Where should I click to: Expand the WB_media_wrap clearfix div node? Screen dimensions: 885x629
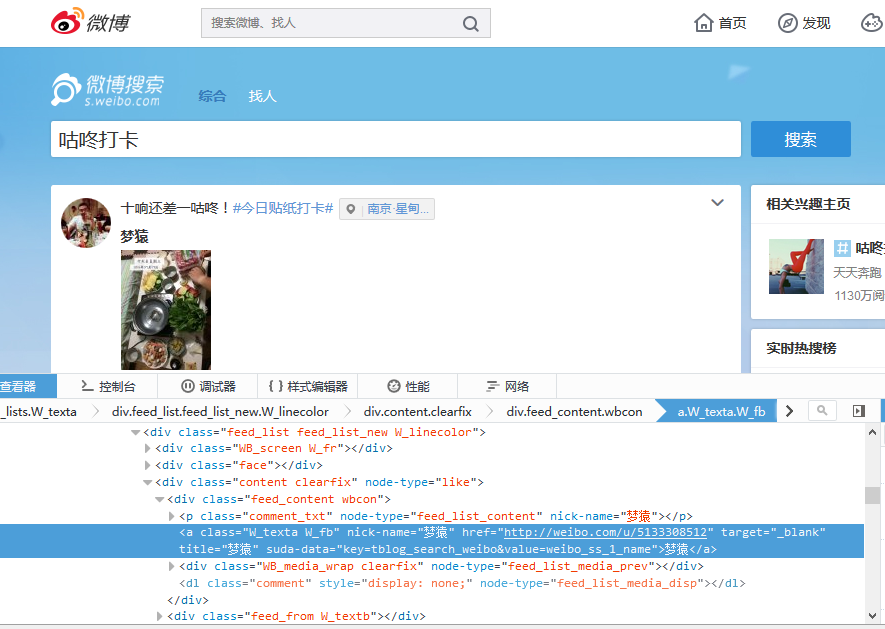(x=172, y=566)
